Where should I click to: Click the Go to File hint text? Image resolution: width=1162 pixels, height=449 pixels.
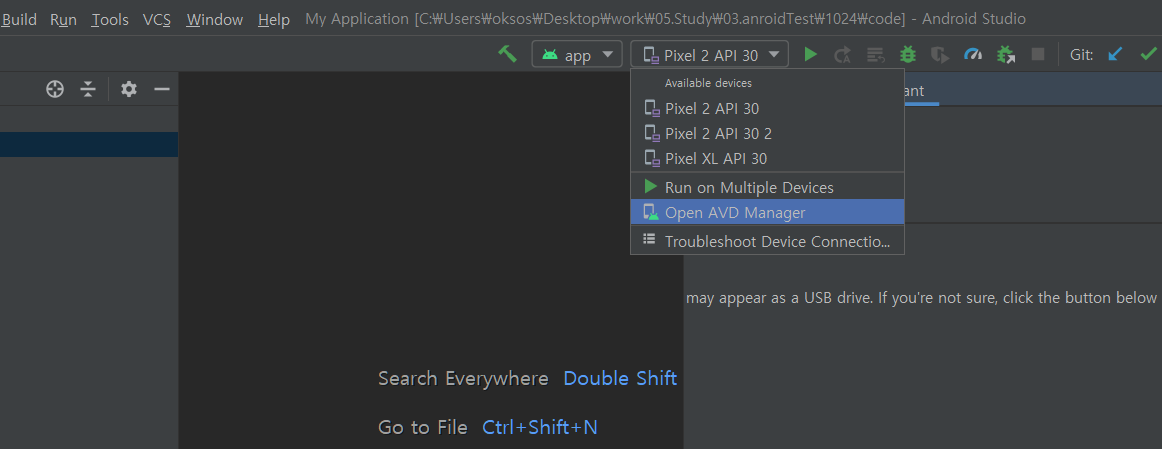pos(422,428)
